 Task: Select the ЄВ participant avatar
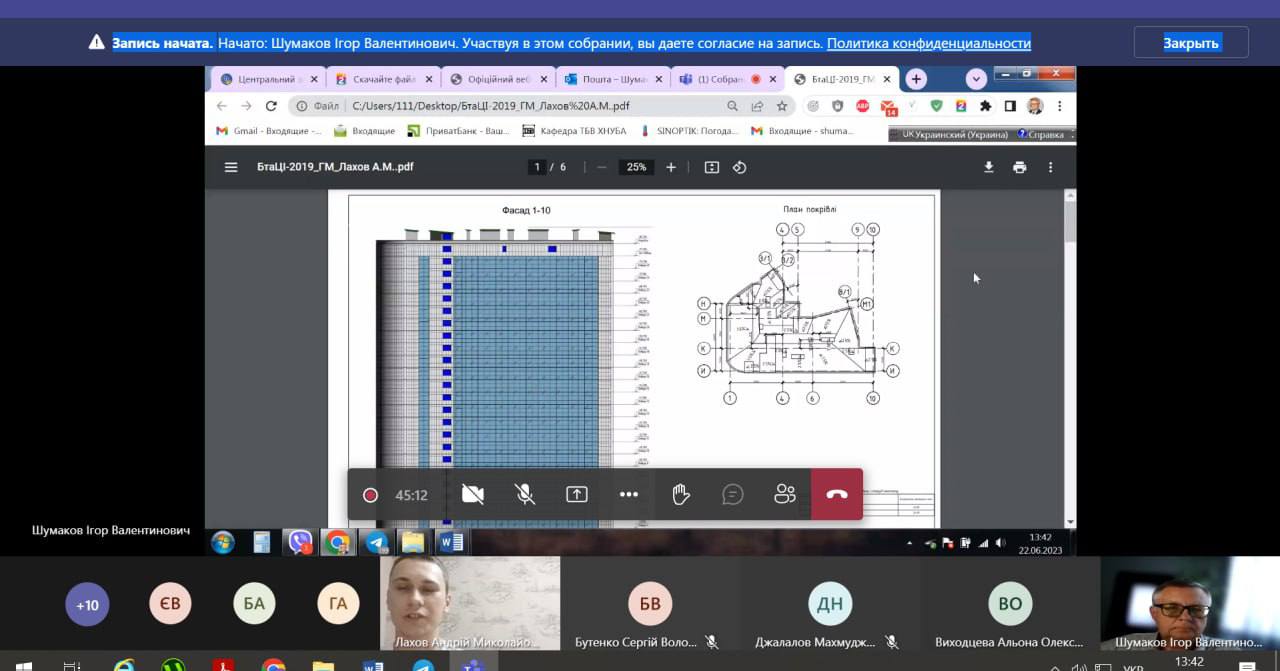[171, 604]
